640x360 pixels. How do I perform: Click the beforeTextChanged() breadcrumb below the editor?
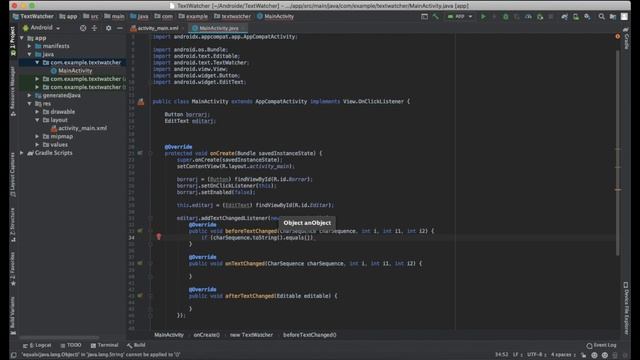tap(310, 335)
